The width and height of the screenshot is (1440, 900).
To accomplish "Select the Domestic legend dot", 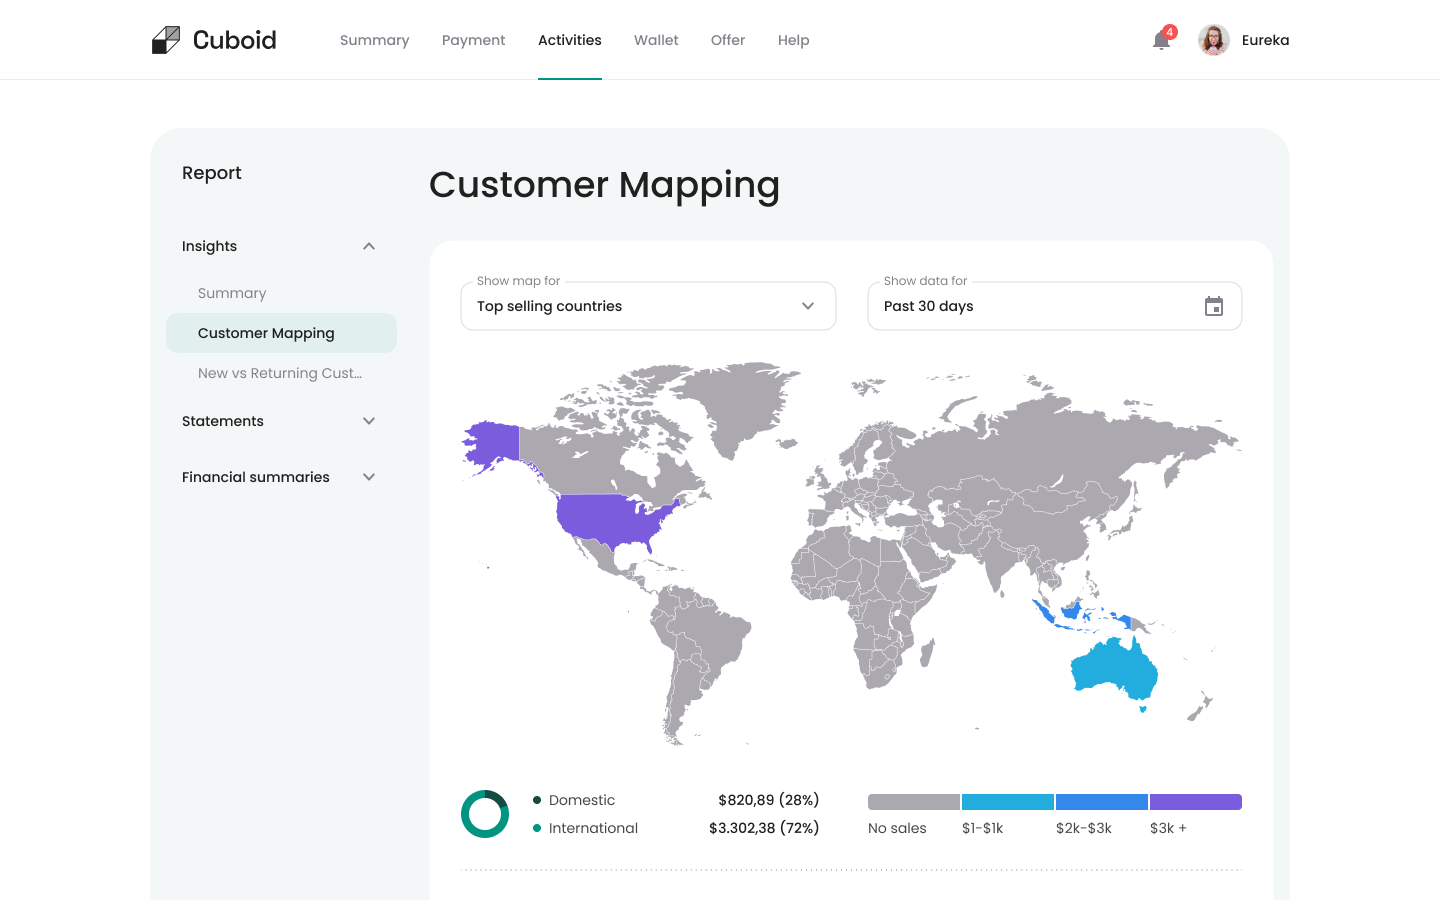I will (x=537, y=800).
